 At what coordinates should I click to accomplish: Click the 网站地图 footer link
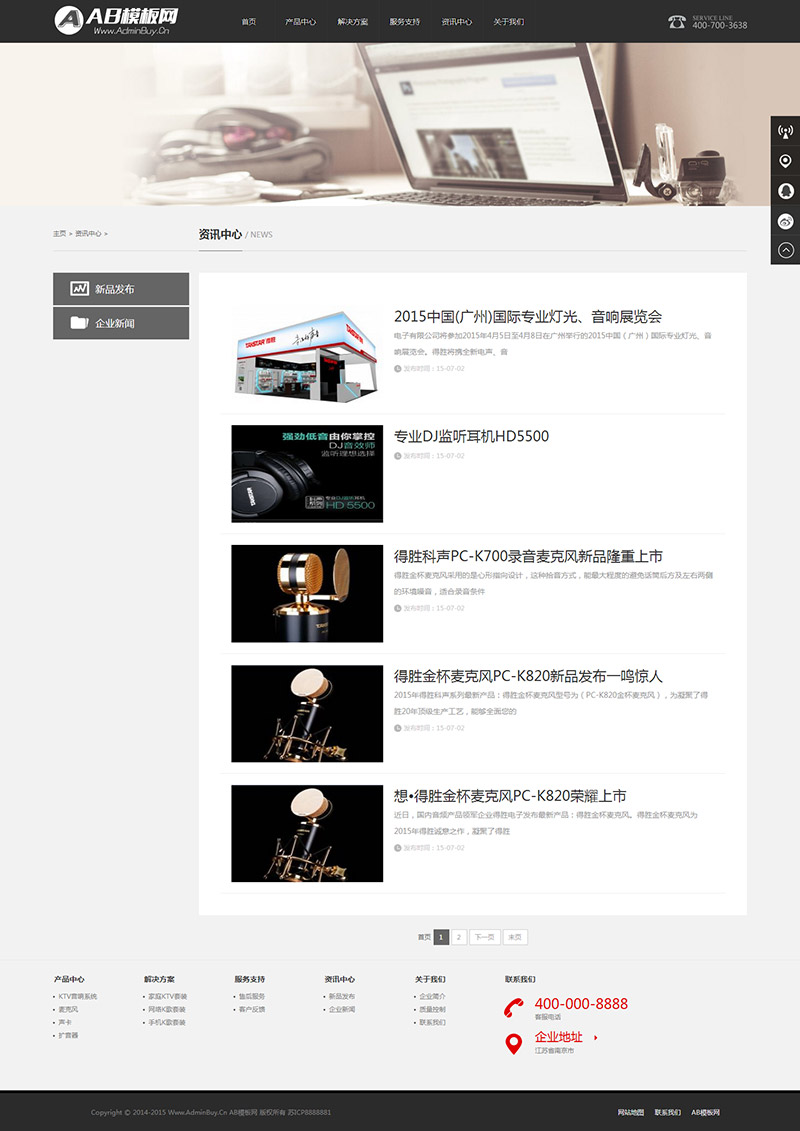tap(631, 1112)
